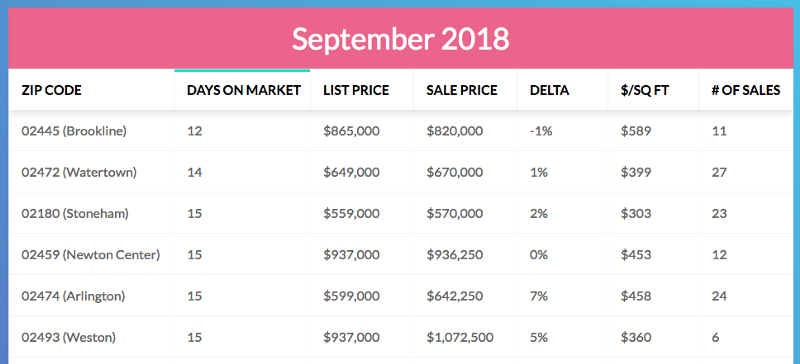
Task: Select the 02180 (Stoneham) row
Action: 401,213
